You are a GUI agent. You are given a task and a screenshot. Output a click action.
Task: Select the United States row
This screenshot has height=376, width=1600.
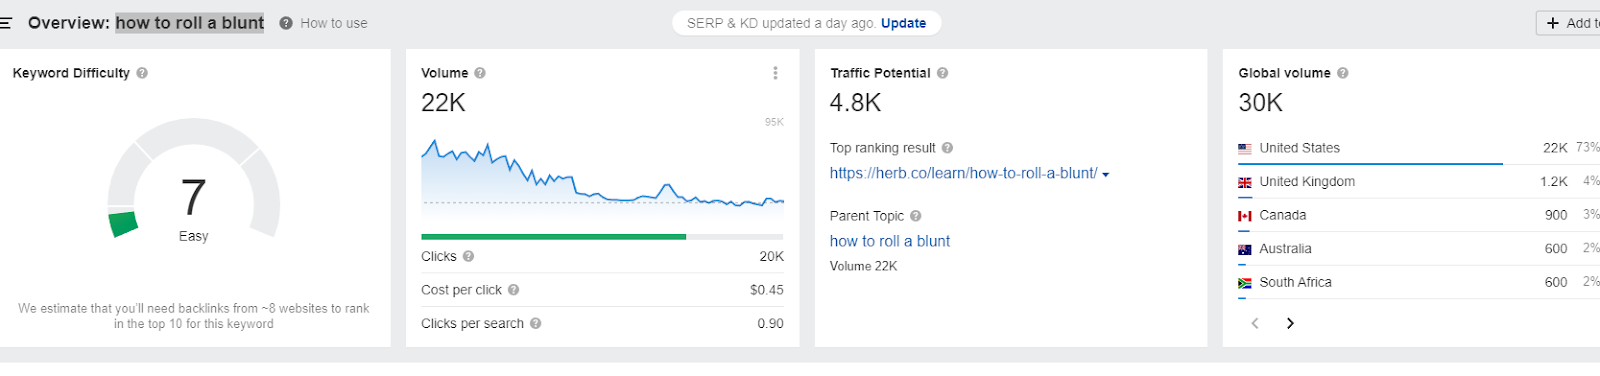[x=1419, y=148]
